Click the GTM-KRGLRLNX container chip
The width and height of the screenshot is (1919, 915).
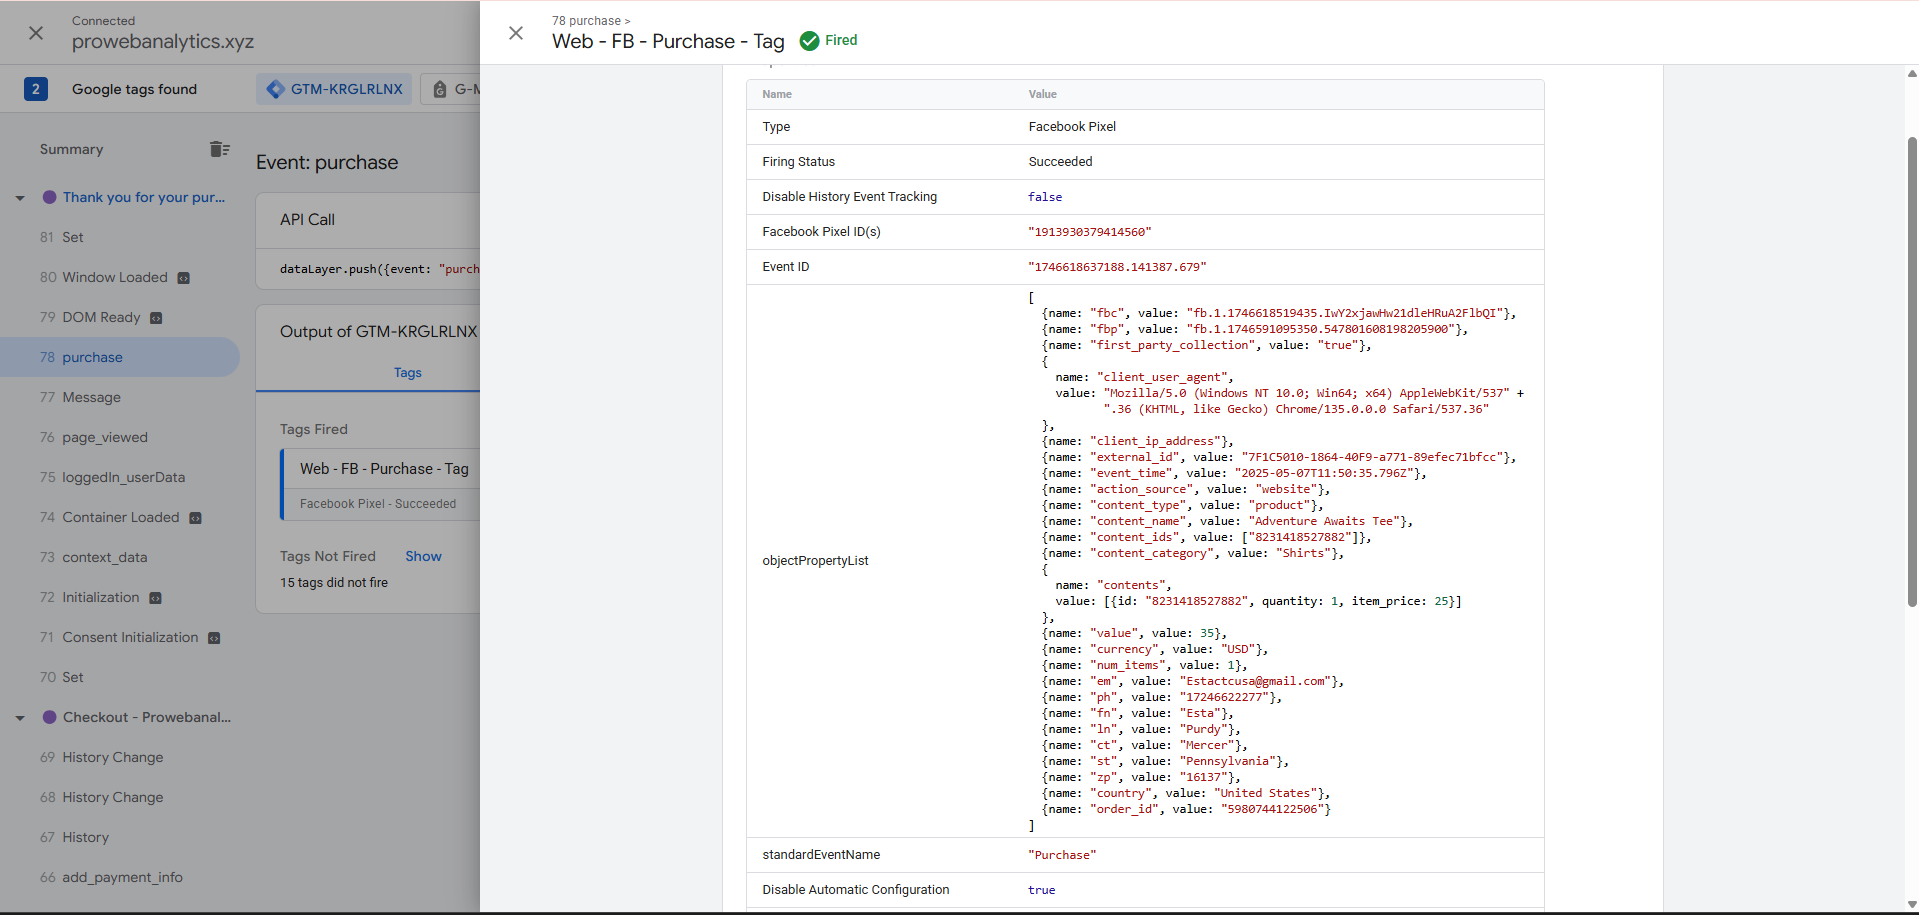tap(335, 89)
